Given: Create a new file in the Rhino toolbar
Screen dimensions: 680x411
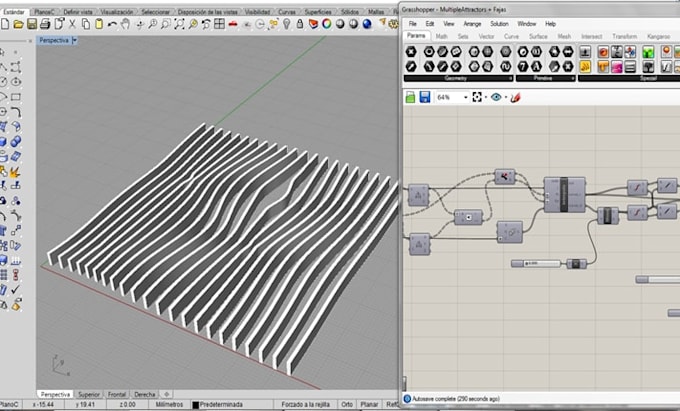Looking at the screenshot, I should 5,24.
